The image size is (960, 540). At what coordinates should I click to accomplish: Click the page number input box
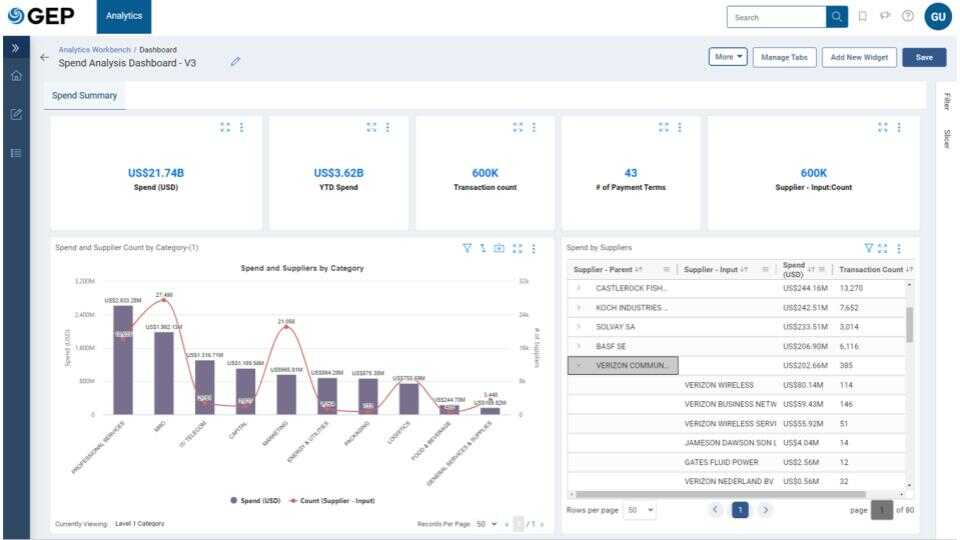(882, 510)
